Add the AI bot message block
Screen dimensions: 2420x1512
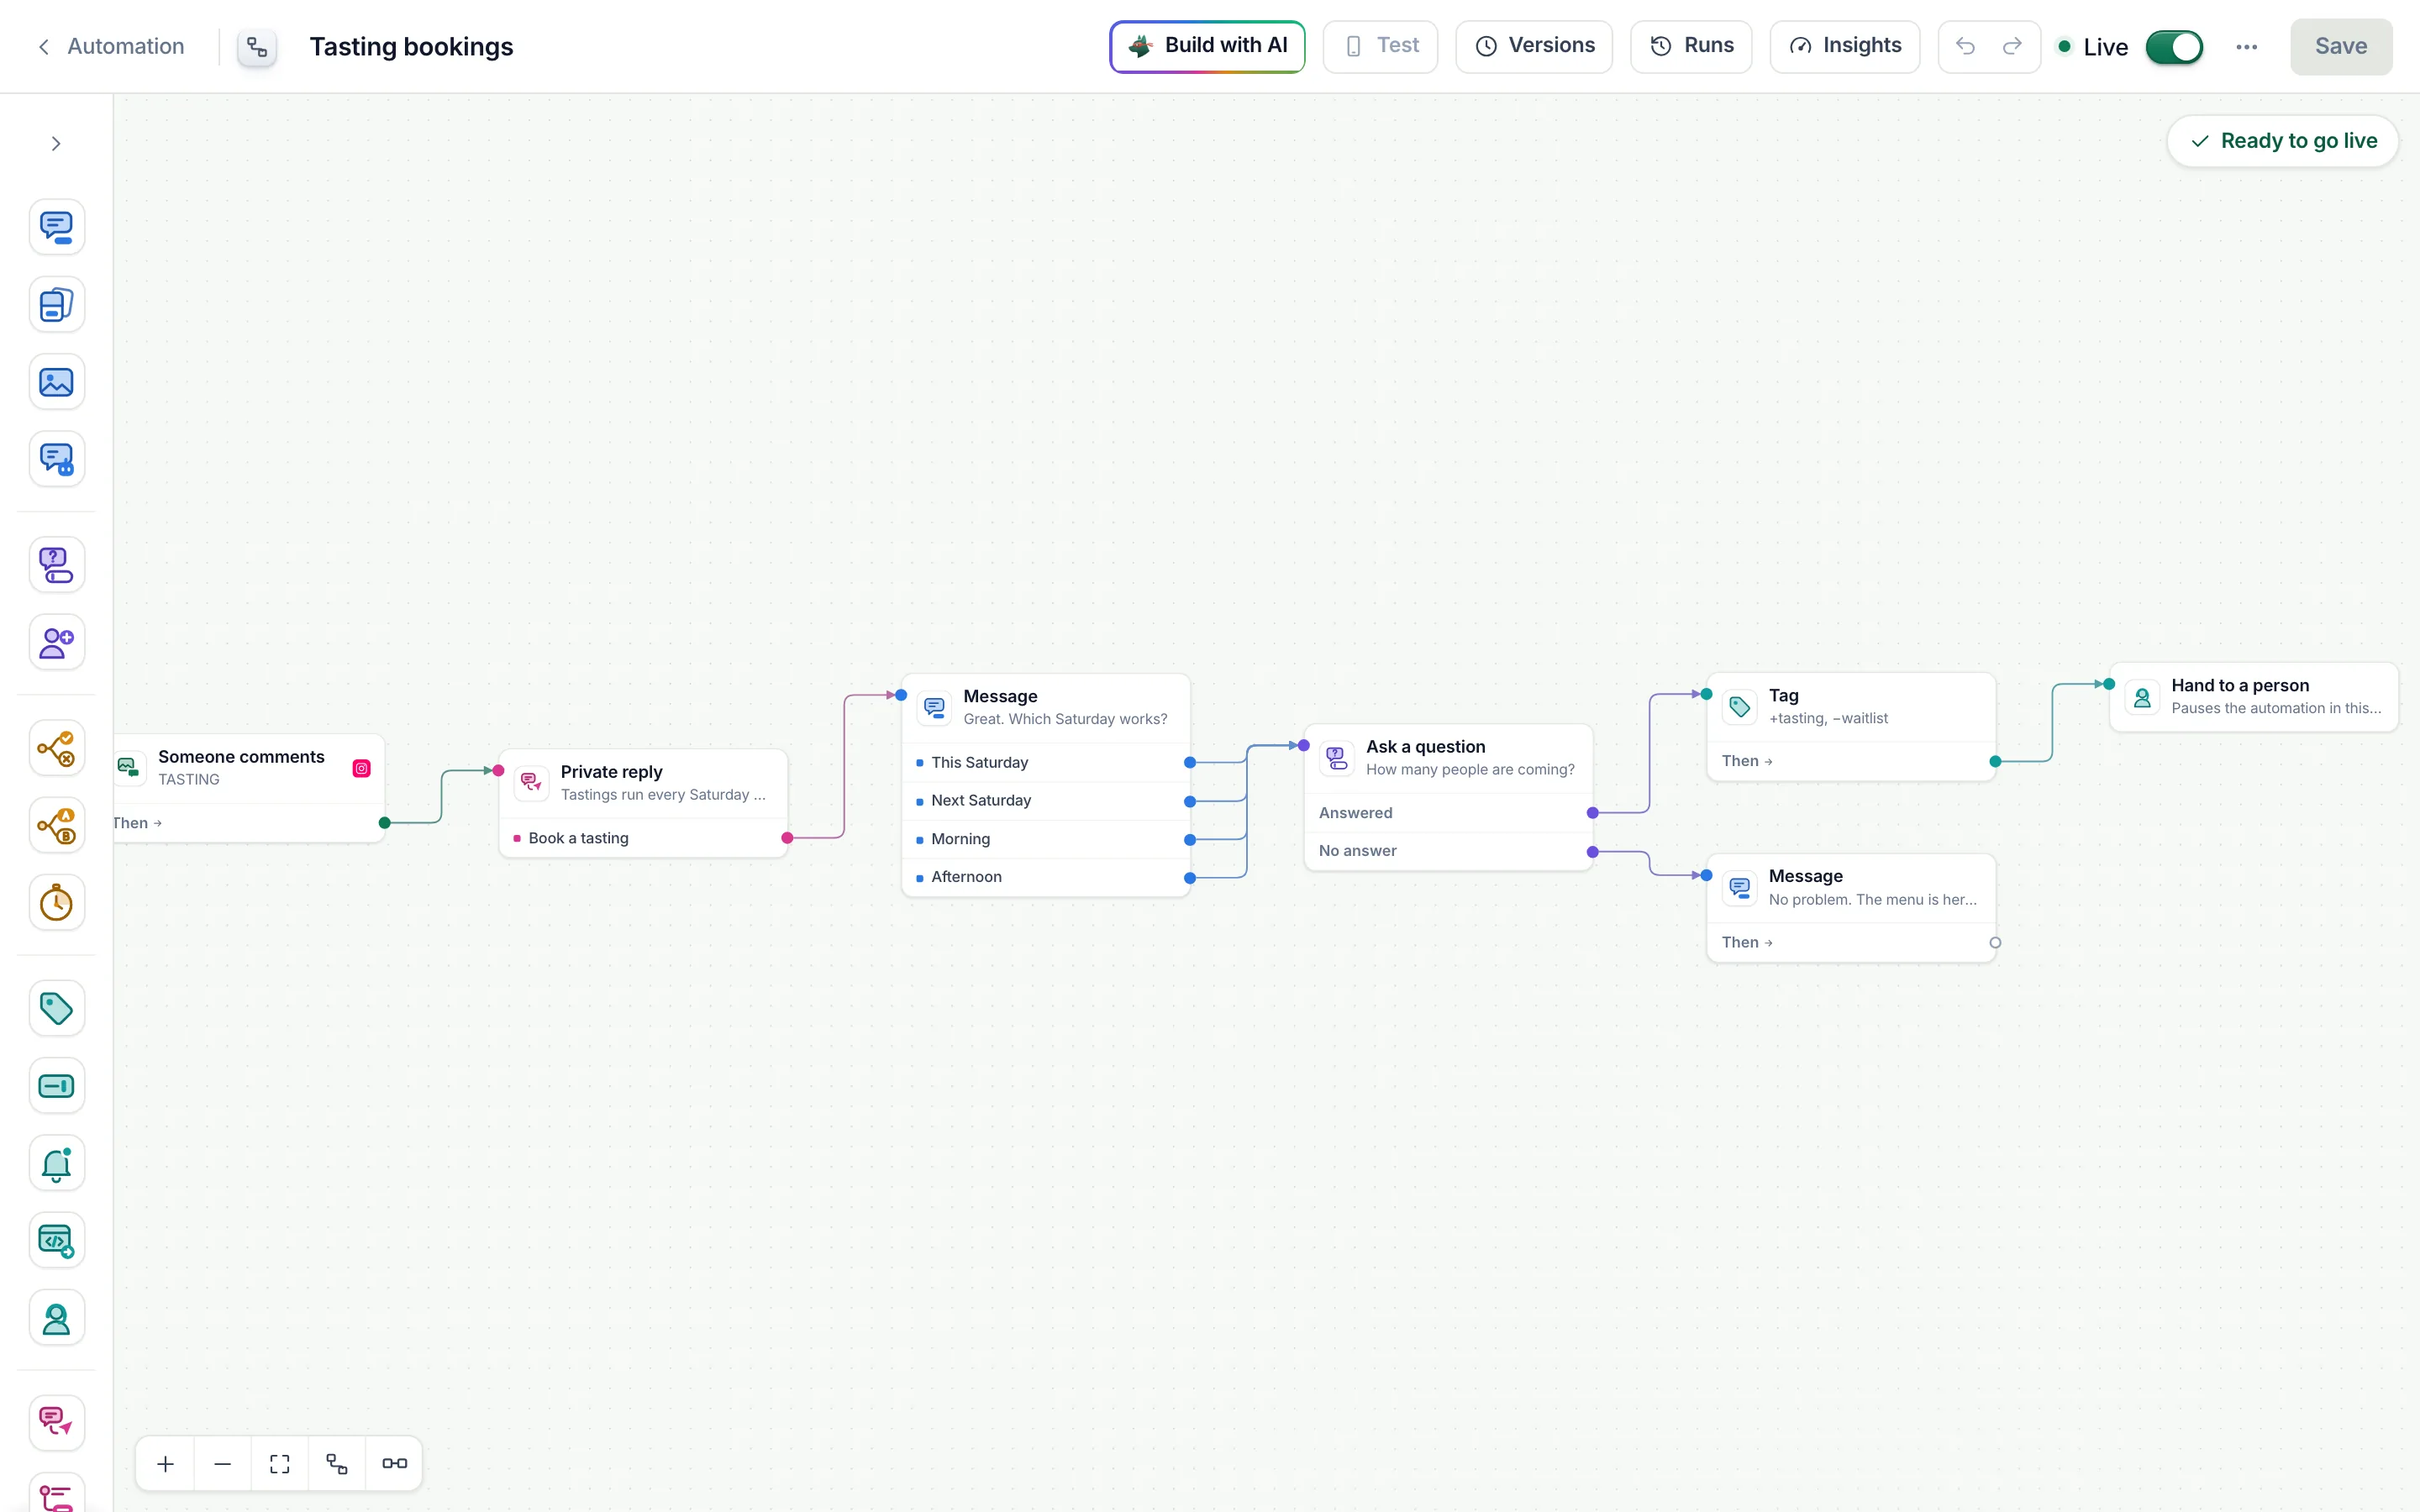point(57,459)
